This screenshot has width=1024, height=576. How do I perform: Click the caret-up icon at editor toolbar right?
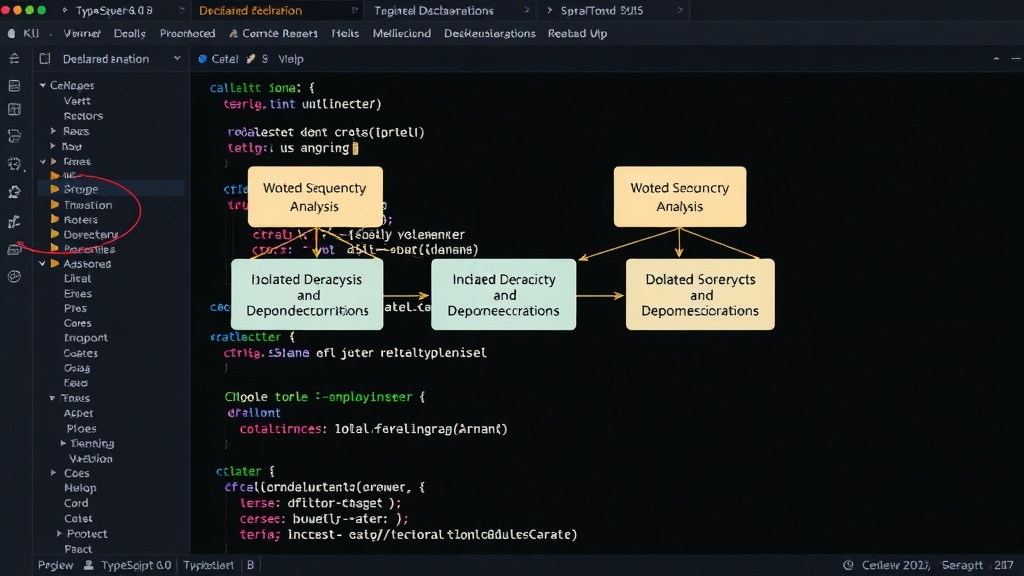coord(996,59)
